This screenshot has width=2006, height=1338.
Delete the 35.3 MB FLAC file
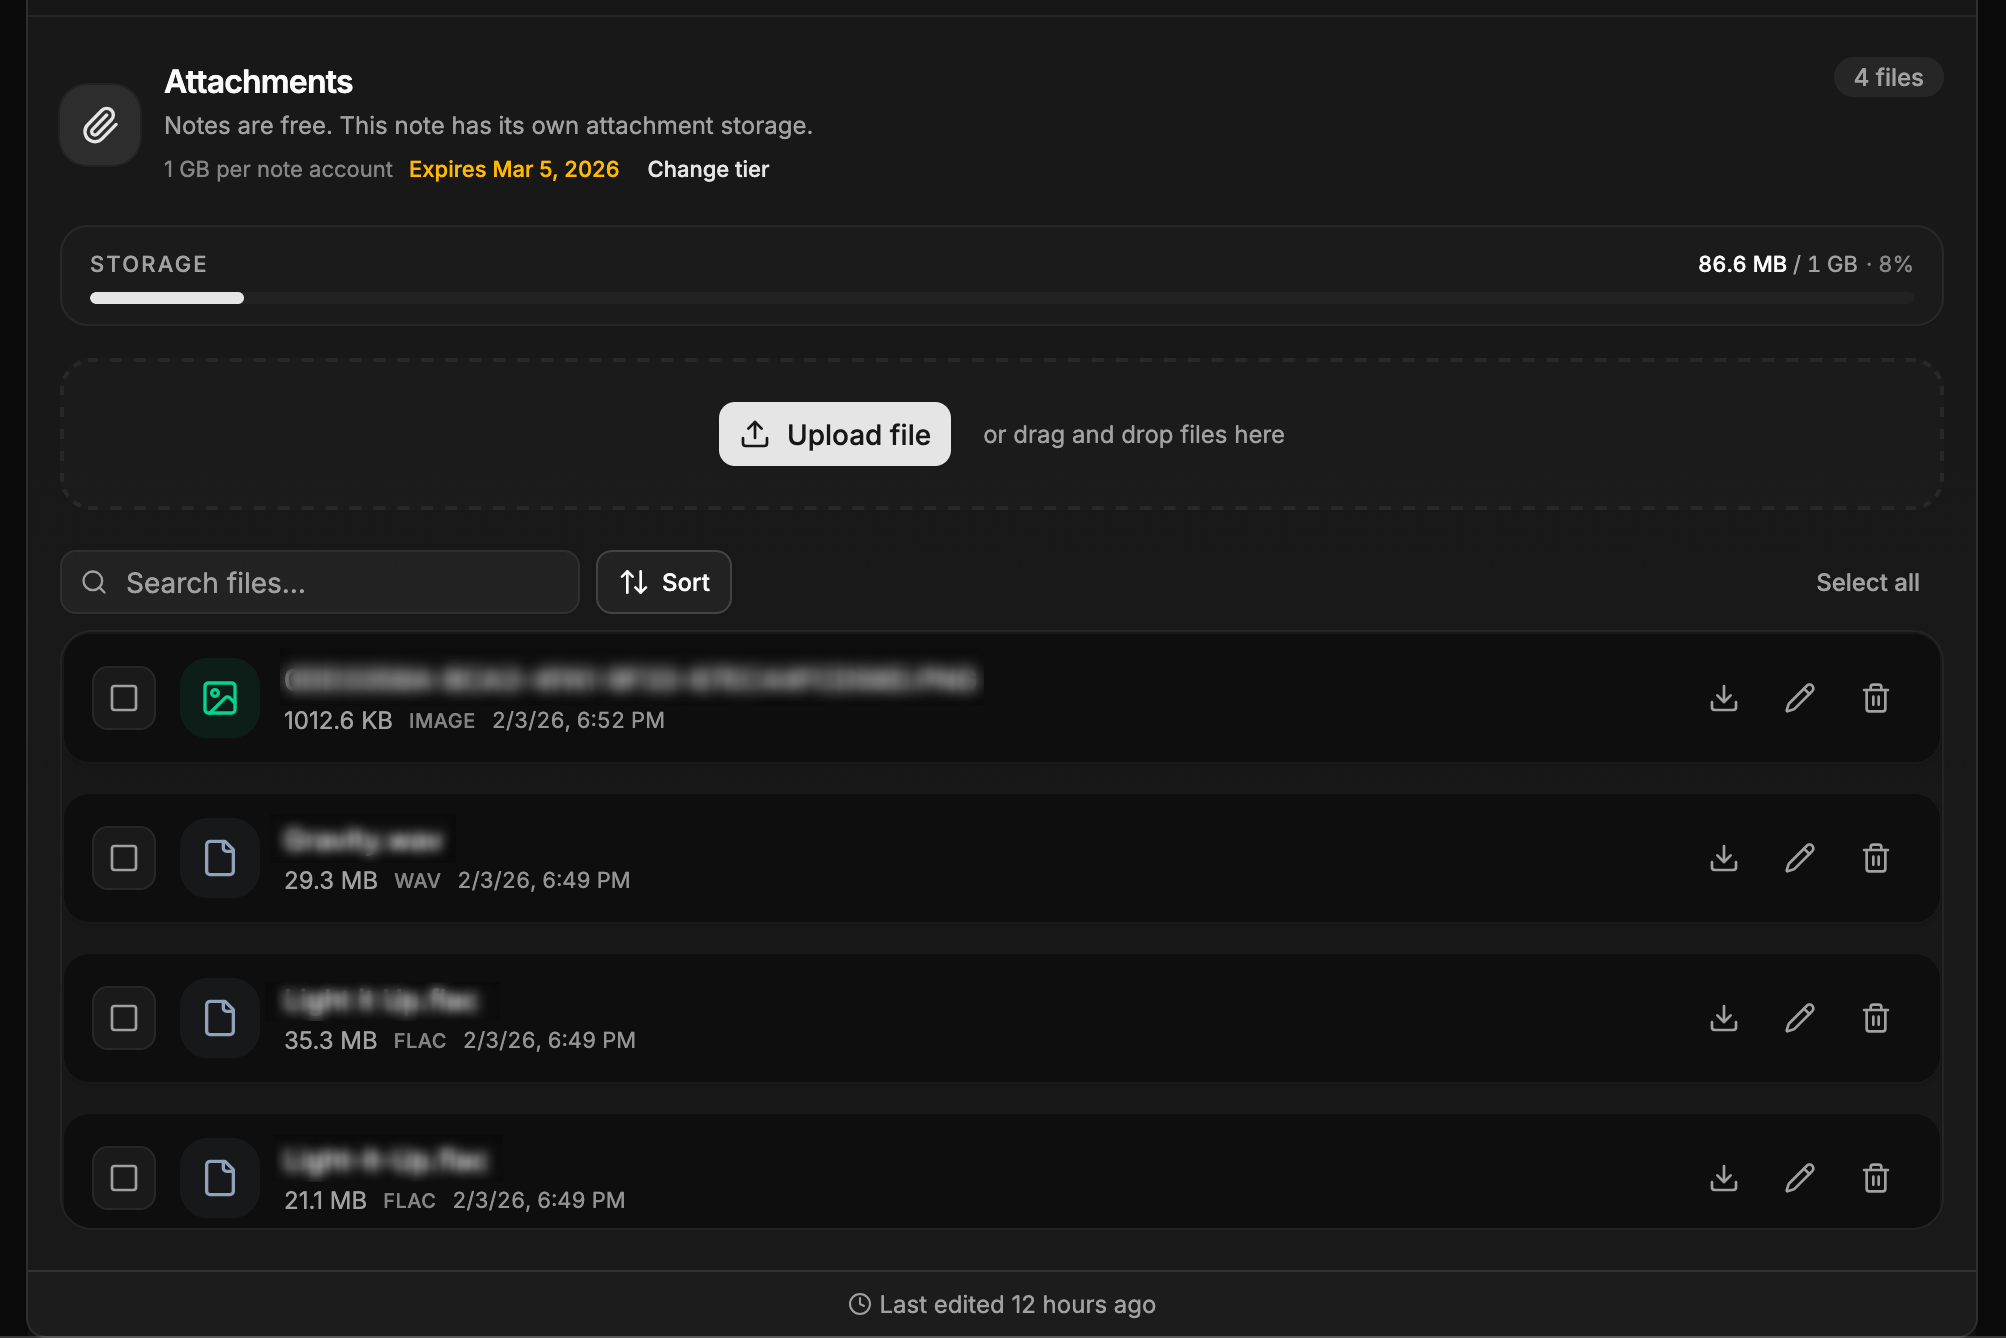coord(1875,1018)
